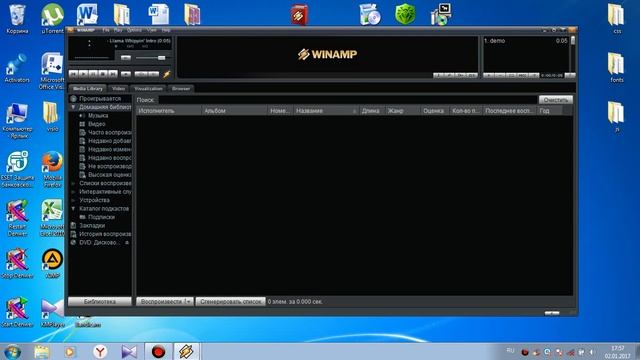Expand the Устройства node
Image resolution: width=640 pixels, height=360 pixels.
[x=73, y=200]
